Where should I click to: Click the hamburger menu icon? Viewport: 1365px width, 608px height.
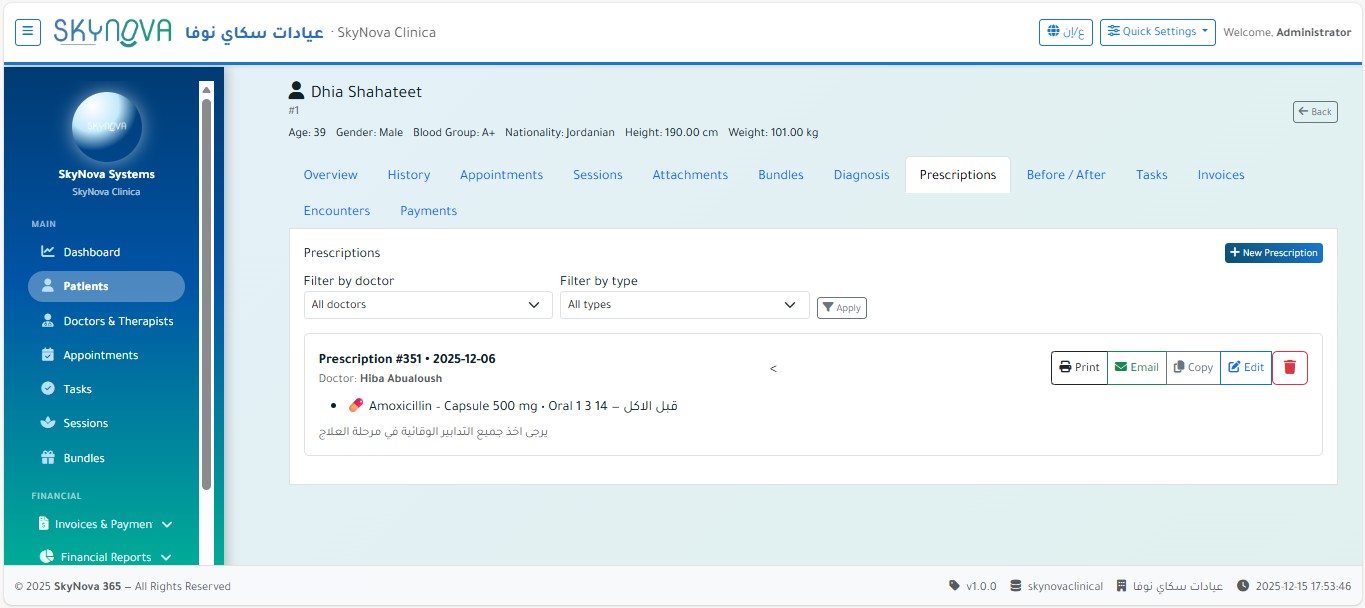(x=28, y=32)
